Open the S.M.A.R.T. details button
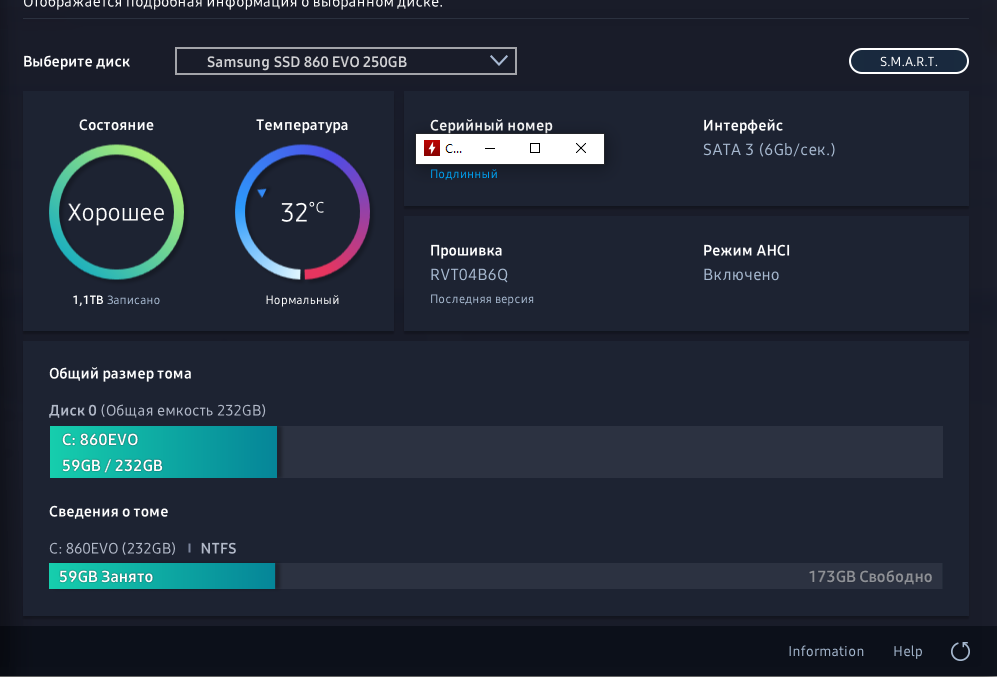Viewport: 997px width, 677px height. pos(909,62)
